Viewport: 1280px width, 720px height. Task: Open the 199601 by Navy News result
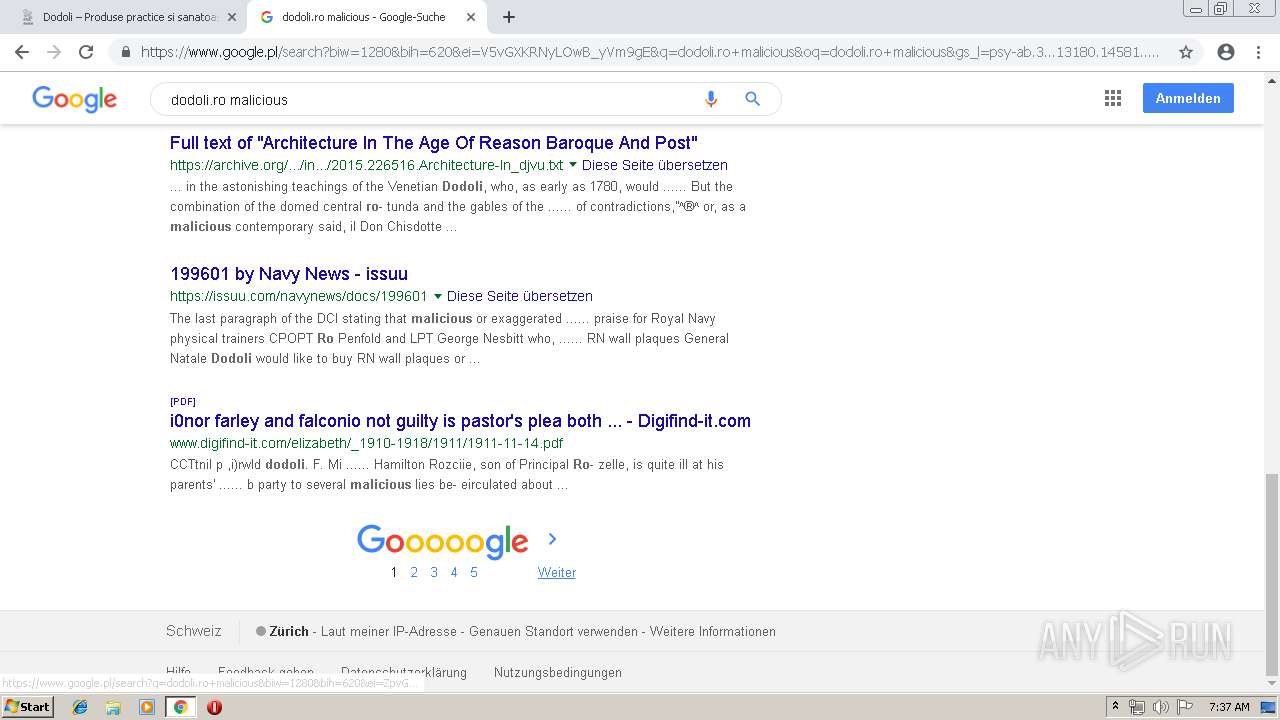[289, 274]
